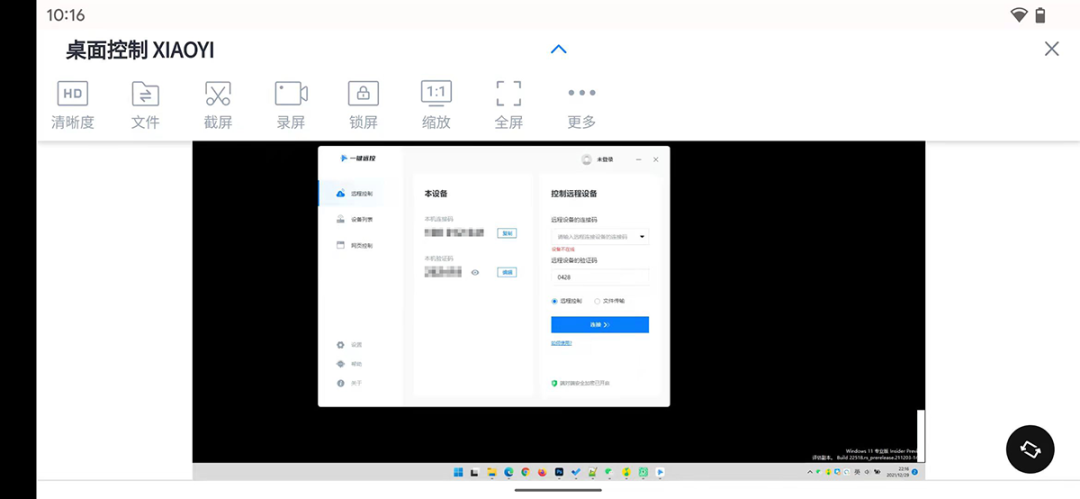
Task: Open the WeChat icon on remote taskbar
Action: coord(609,472)
